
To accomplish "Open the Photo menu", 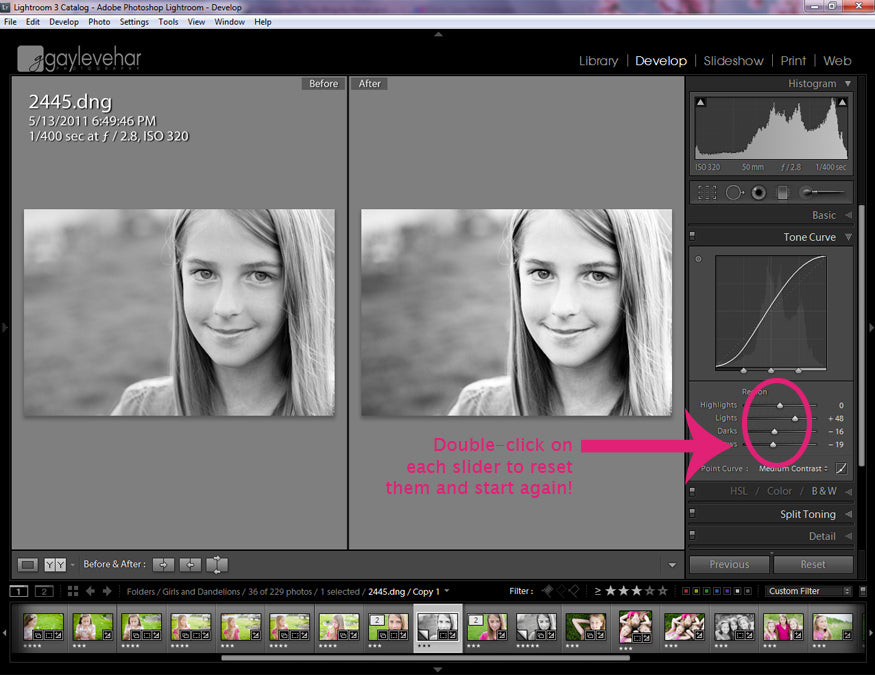I will (x=99, y=21).
